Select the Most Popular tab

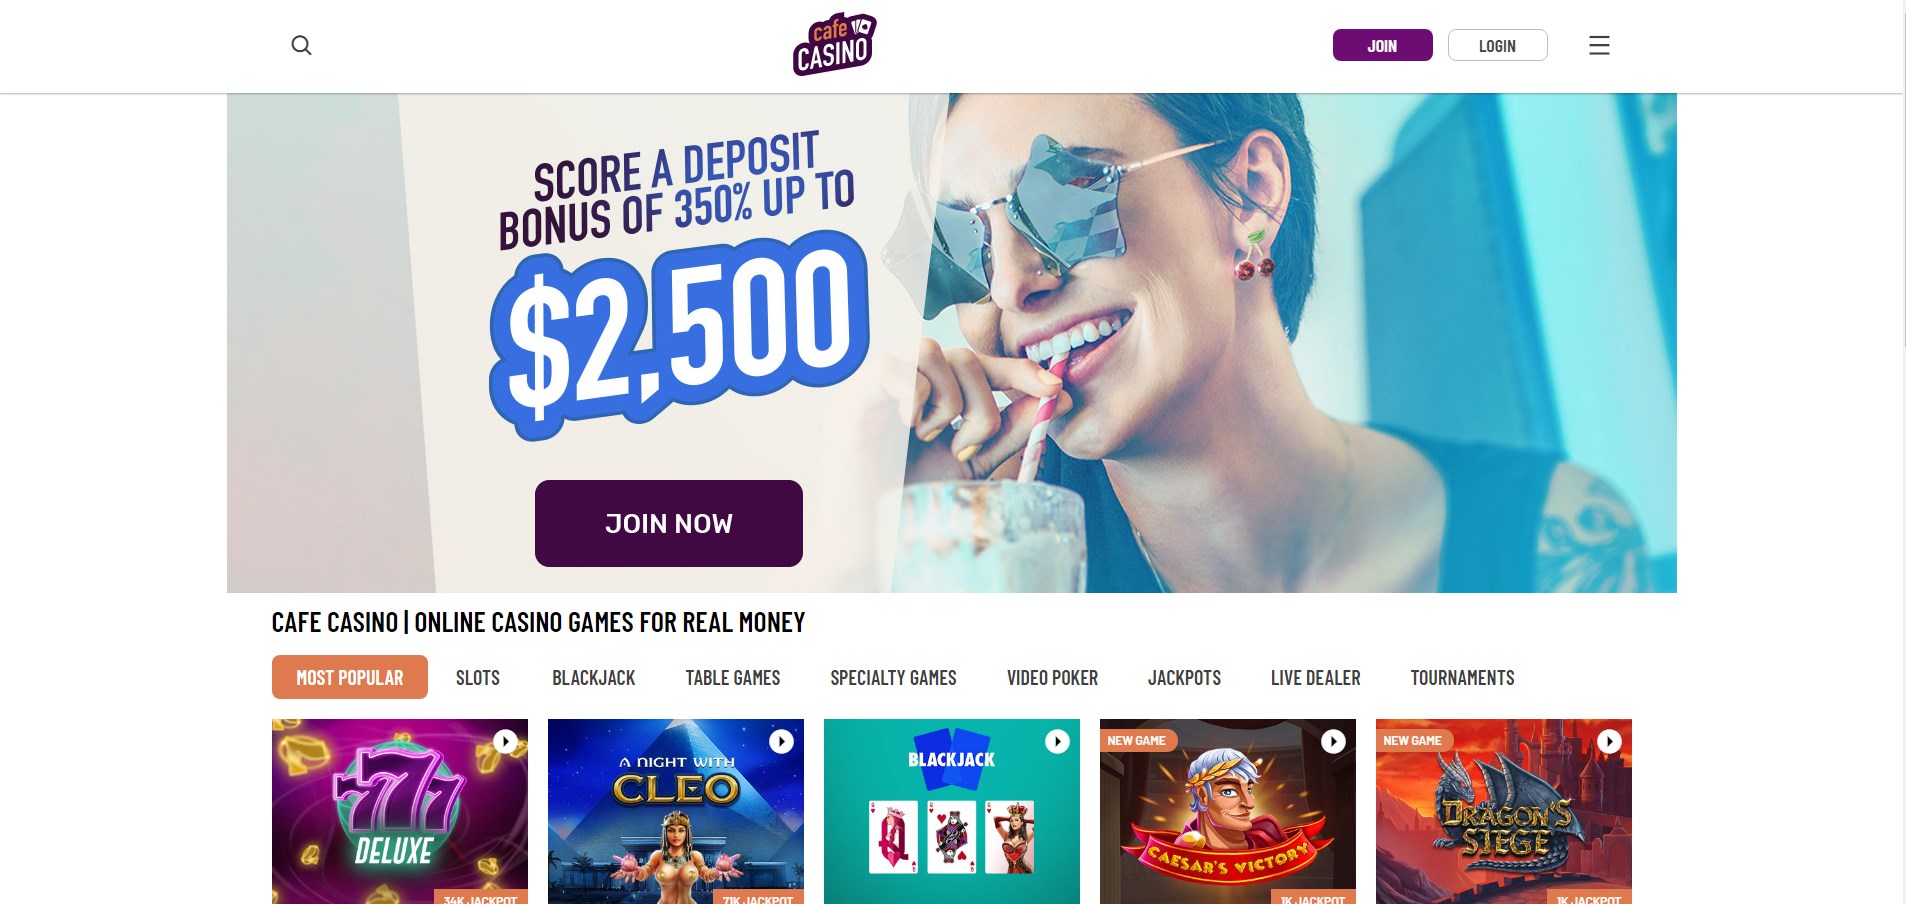[x=350, y=677]
